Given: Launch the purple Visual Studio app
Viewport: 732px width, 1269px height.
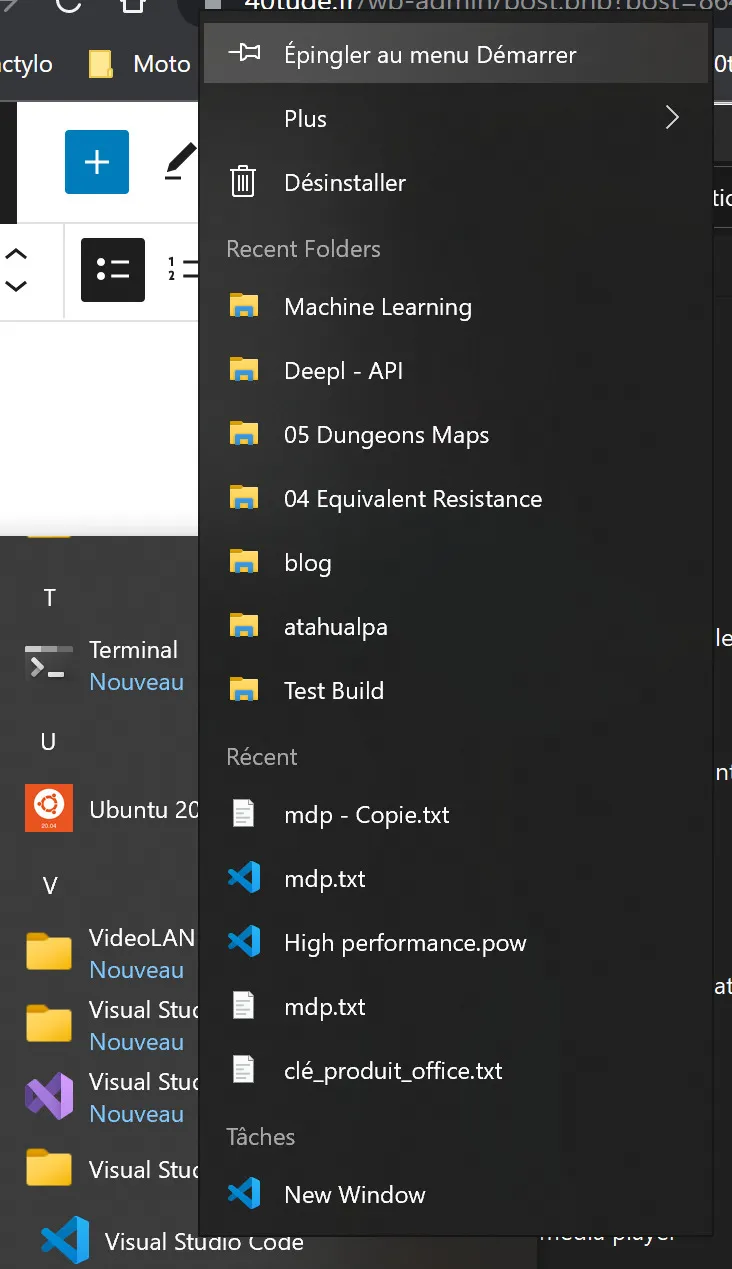Looking at the screenshot, I should tap(100, 1097).
